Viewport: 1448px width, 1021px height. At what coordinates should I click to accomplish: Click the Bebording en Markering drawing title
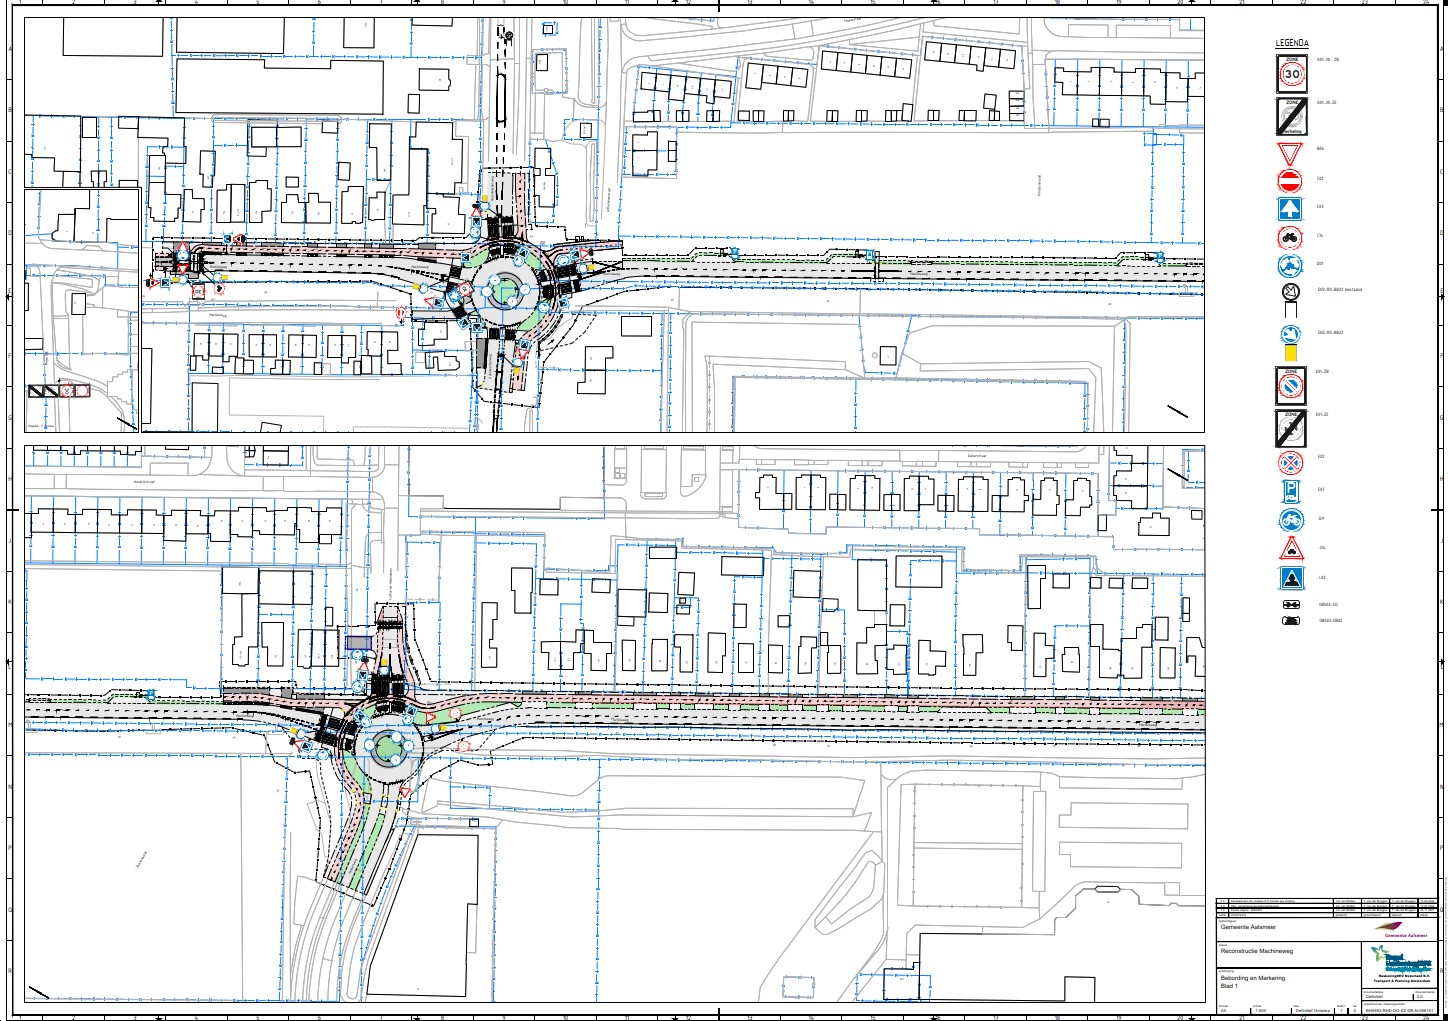(1252, 978)
